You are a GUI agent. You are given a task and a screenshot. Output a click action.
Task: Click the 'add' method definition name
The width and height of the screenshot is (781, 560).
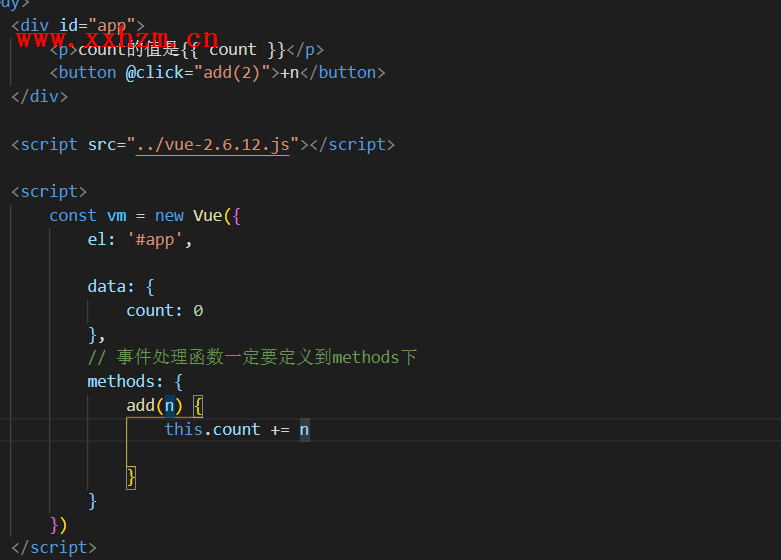click(x=140, y=405)
